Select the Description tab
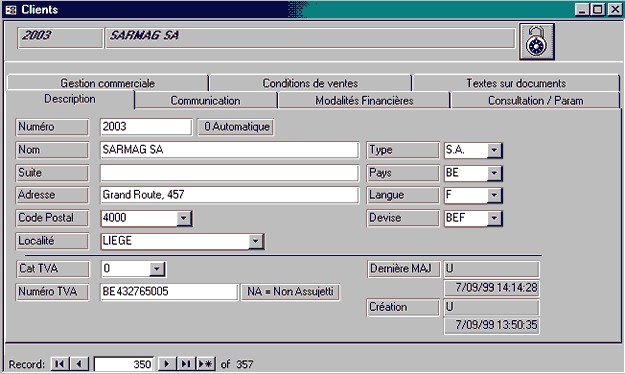This screenshot has width=625, height=374. 70,99
